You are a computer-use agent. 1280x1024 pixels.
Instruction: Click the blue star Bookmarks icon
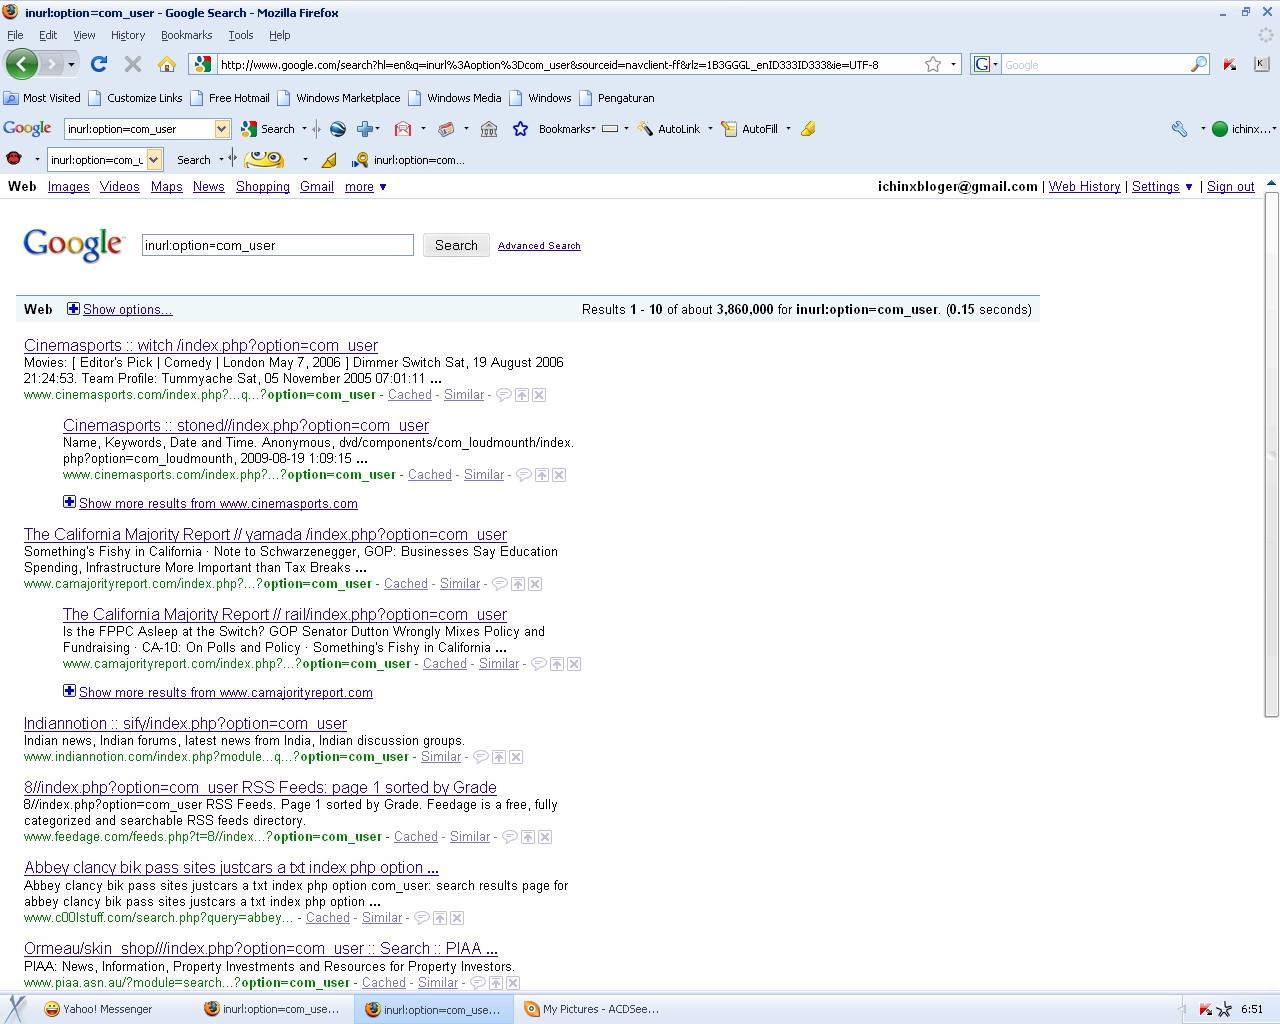tap(520, 129)
